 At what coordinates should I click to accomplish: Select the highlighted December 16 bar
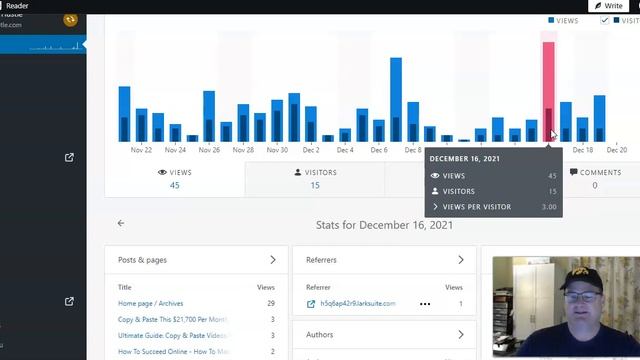pyautogui.click(x=549, y=92)
